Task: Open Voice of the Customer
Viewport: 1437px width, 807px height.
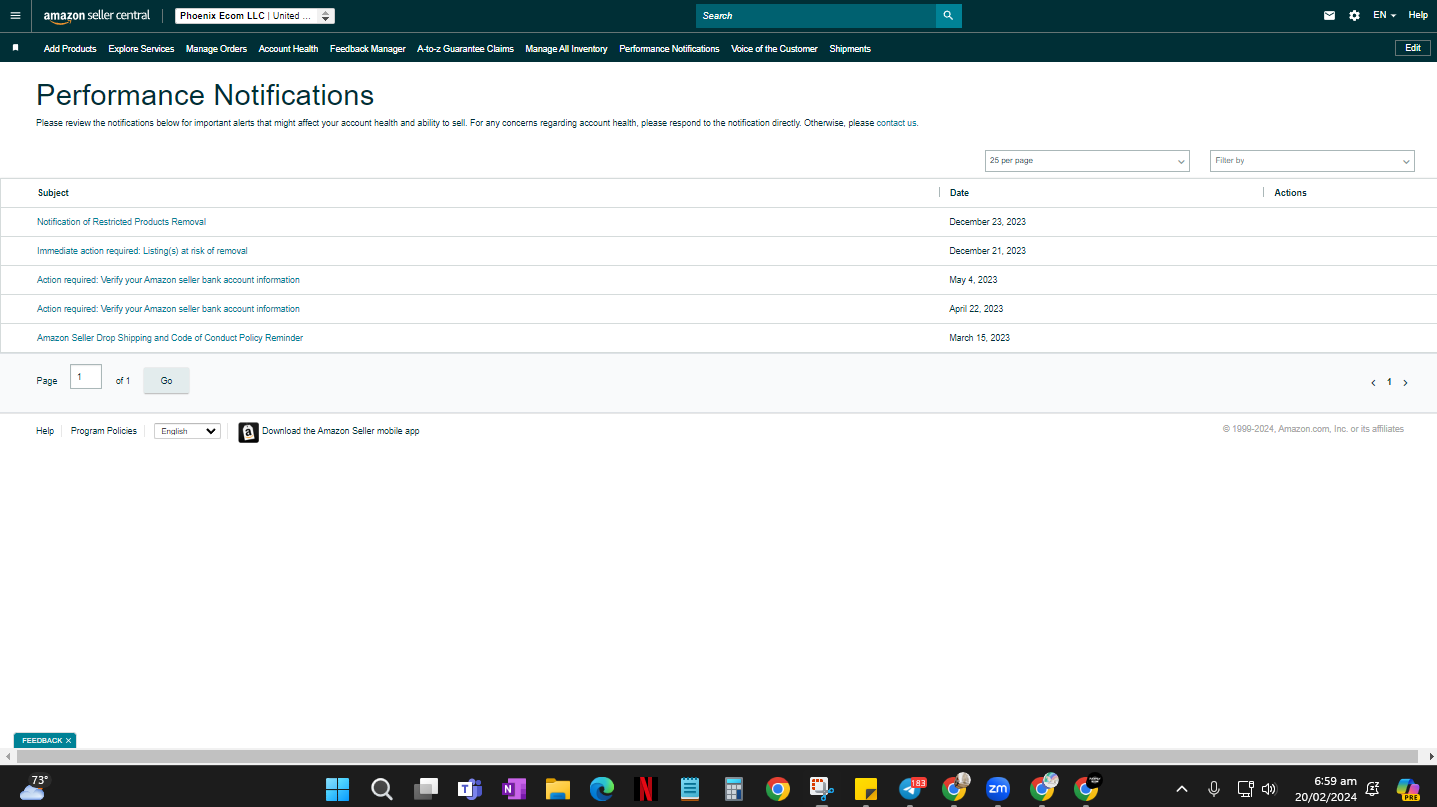Action: click(774, 49)
